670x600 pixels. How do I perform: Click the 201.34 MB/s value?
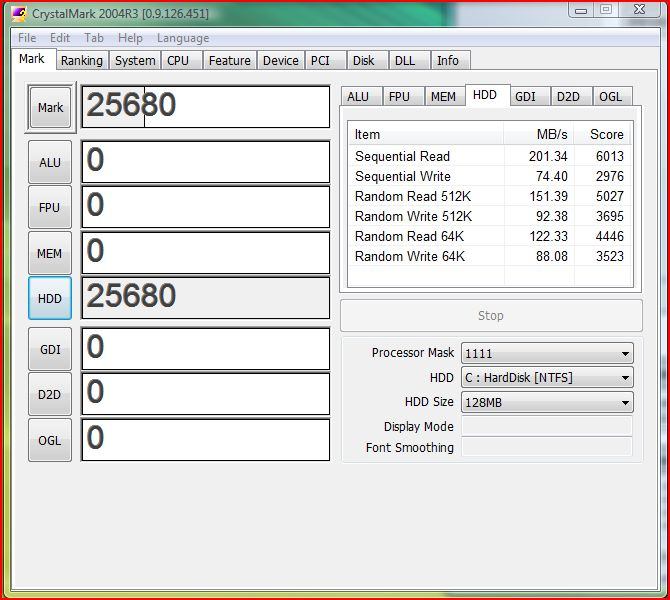click(548, 156)
